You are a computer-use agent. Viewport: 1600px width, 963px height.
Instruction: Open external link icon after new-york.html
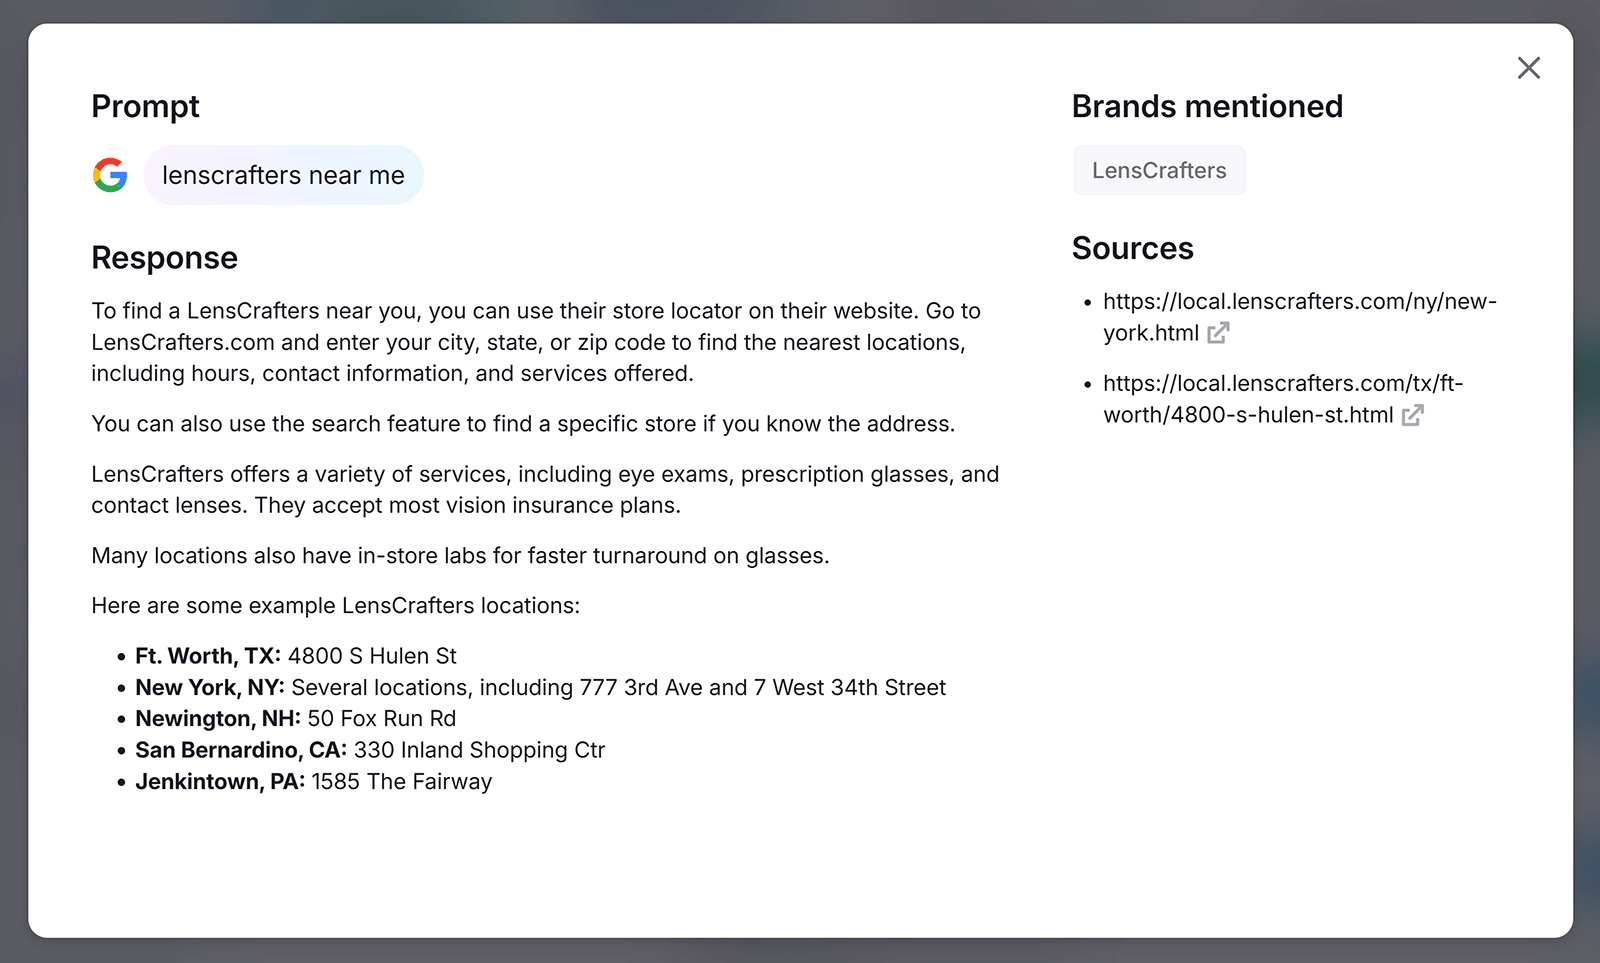(x=1217, y=333)
